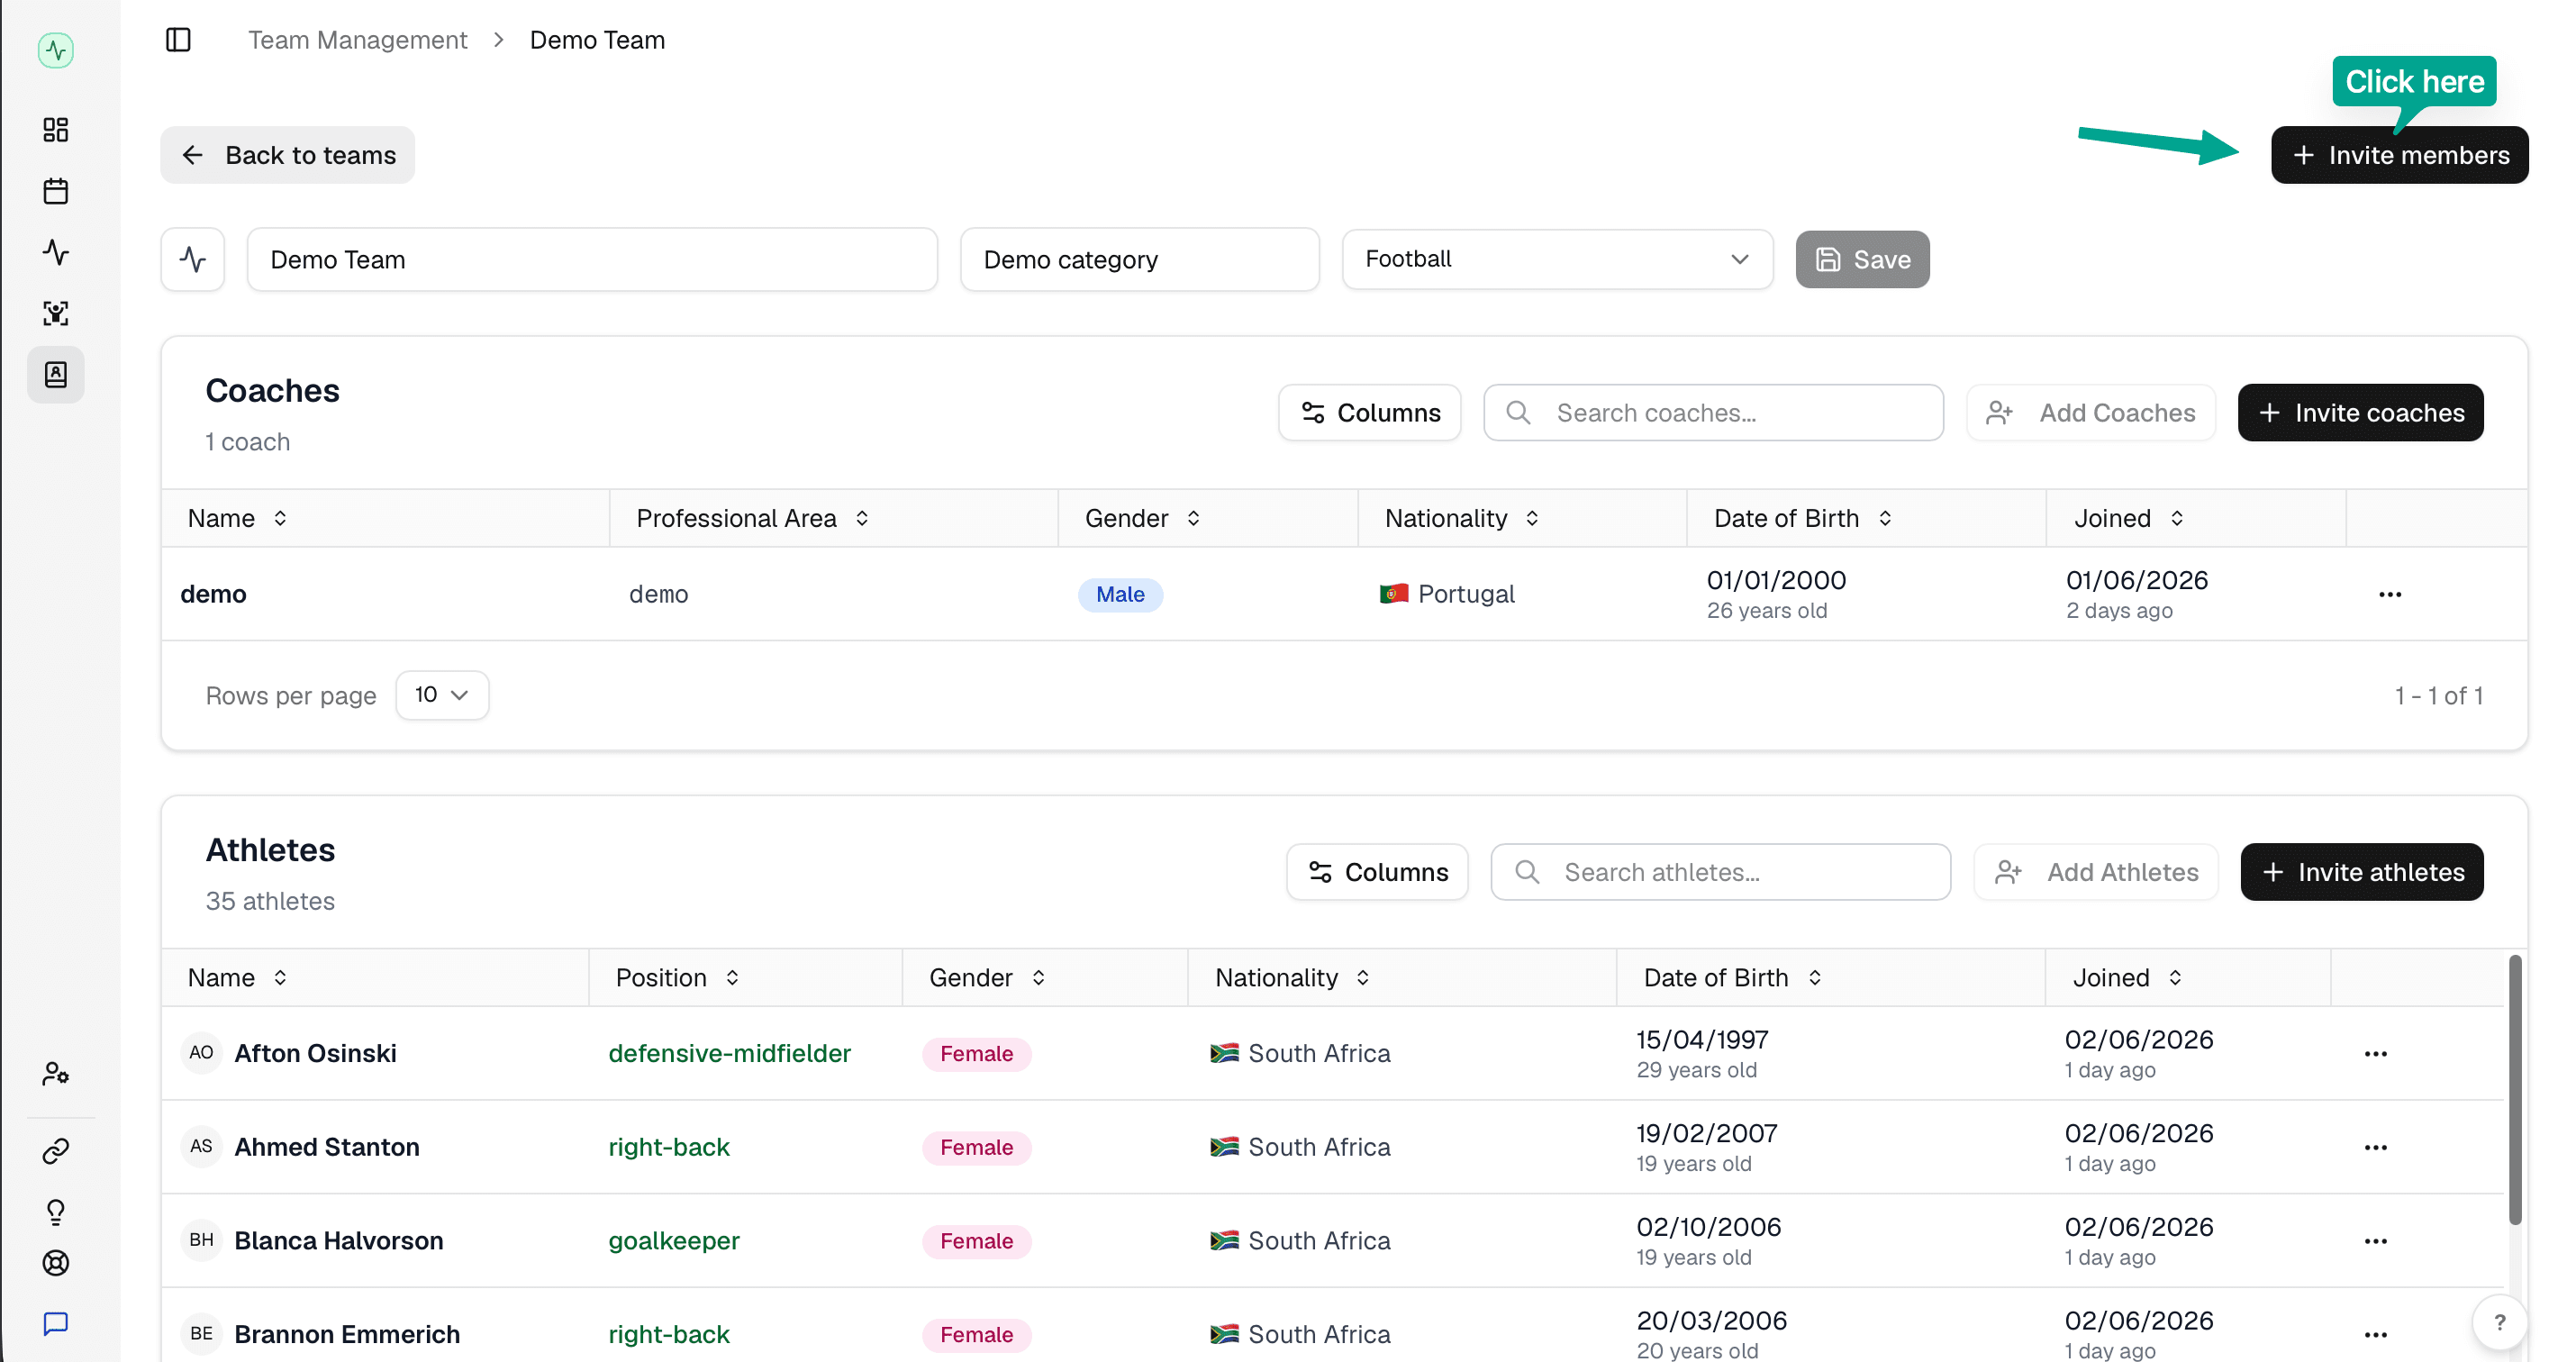The height and width of the screenshot is (1362, 2576).
Task: Click the Male gender badge
Action: 1120,595
